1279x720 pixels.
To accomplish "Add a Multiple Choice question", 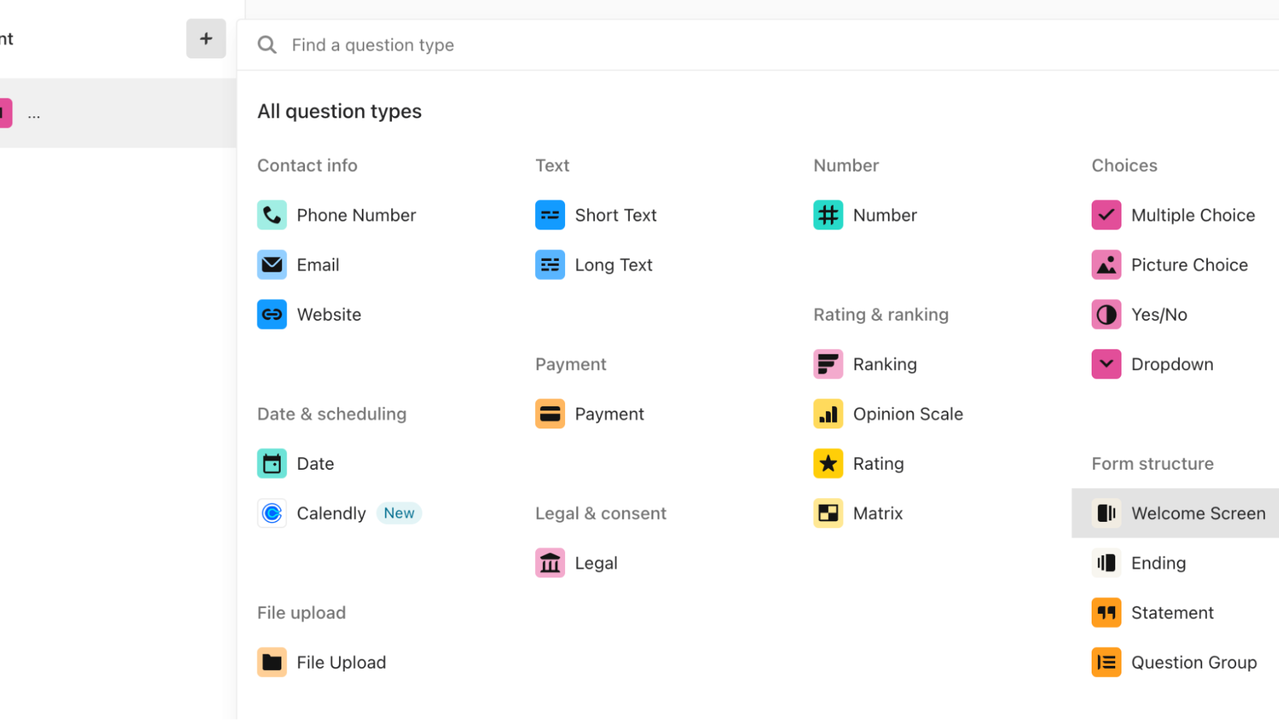I will pyautogui.click(x=1191, y=215).
